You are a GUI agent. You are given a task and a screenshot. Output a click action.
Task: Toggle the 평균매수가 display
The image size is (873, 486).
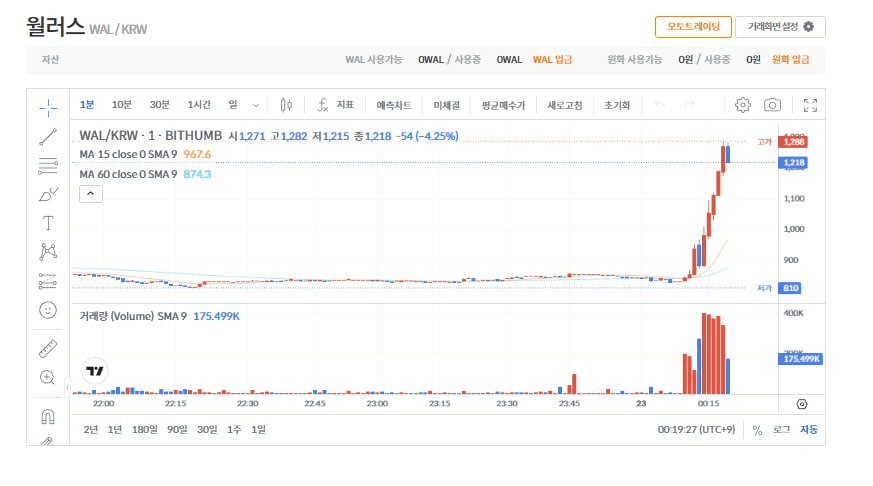pos(503,105)
